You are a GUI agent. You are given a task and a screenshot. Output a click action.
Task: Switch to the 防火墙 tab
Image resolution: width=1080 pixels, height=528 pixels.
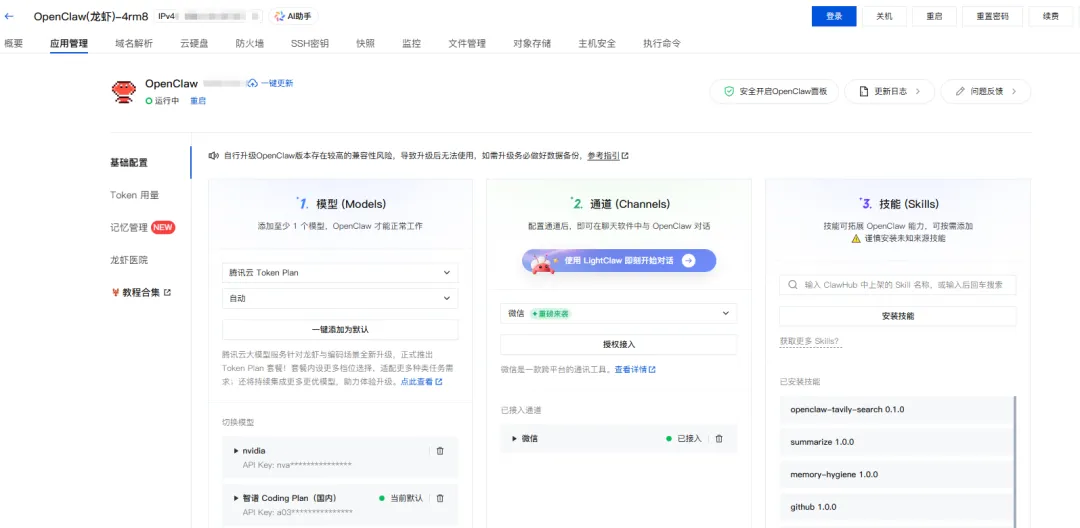click(x=249, y=43)
